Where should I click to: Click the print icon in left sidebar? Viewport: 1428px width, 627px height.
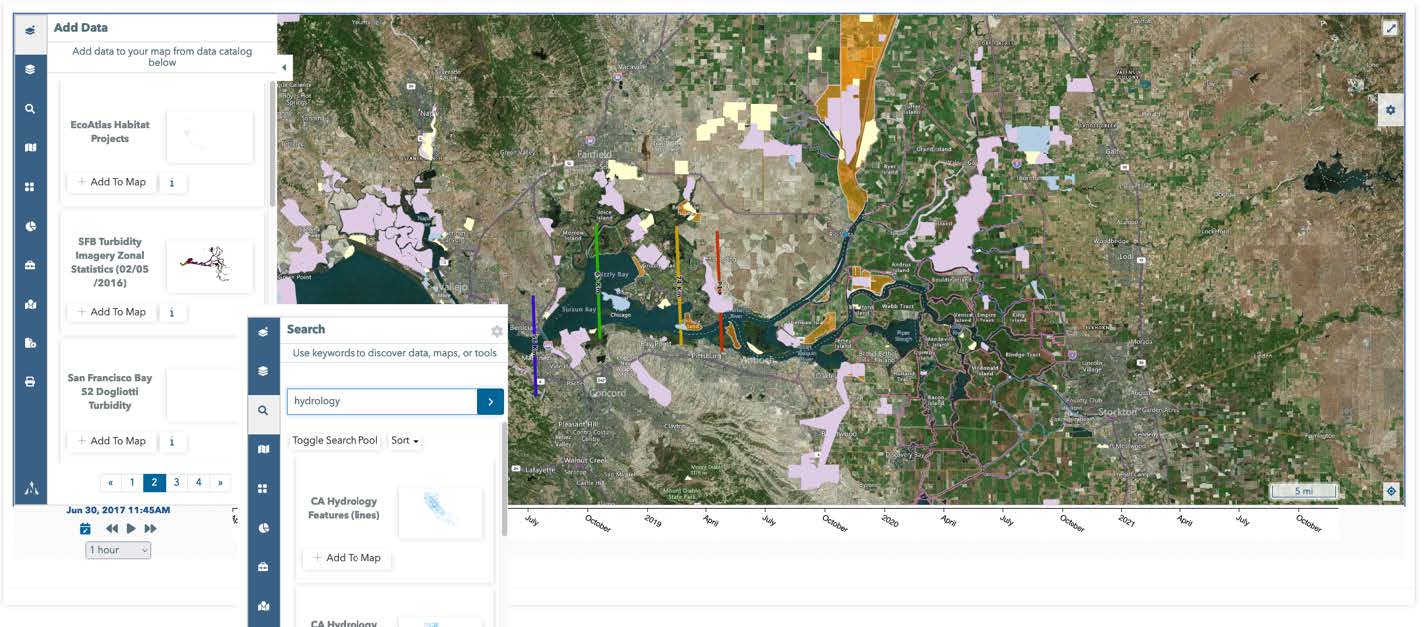30,381
